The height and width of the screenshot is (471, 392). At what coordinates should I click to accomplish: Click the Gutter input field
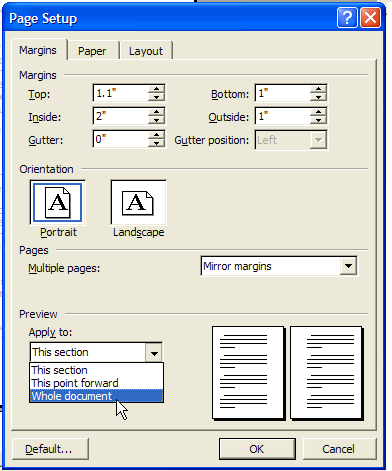[121, 139]
